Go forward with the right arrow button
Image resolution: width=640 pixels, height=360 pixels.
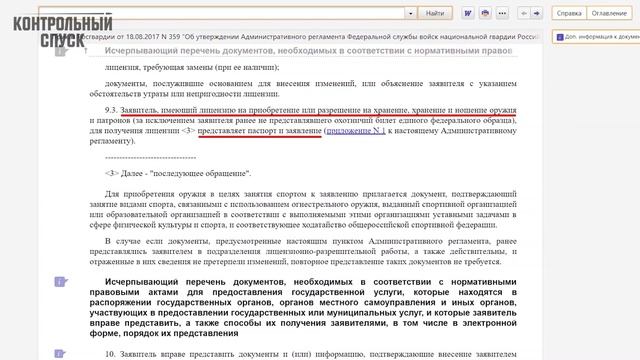pyautogui.click(x=537, y=13)
